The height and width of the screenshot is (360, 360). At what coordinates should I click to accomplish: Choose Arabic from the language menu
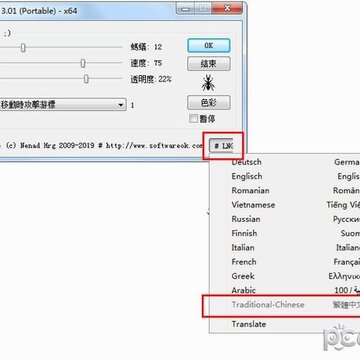coord(285,290)
